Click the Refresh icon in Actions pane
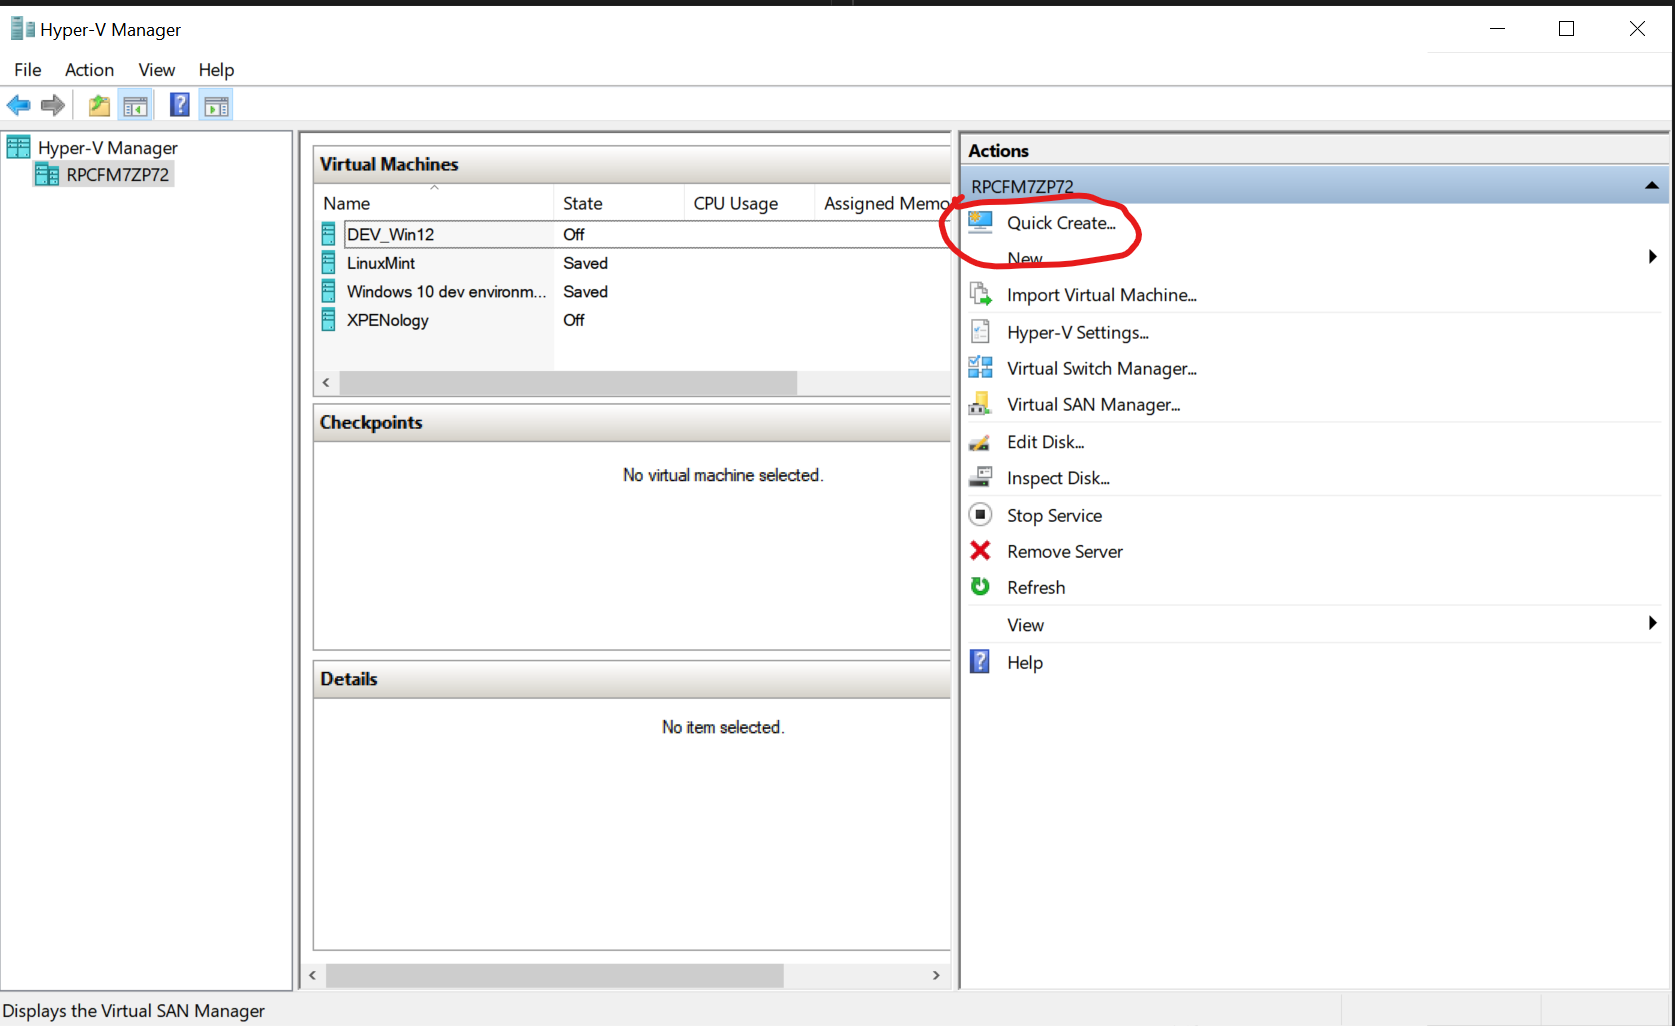 pyautogui.click(x=980, y=587)
